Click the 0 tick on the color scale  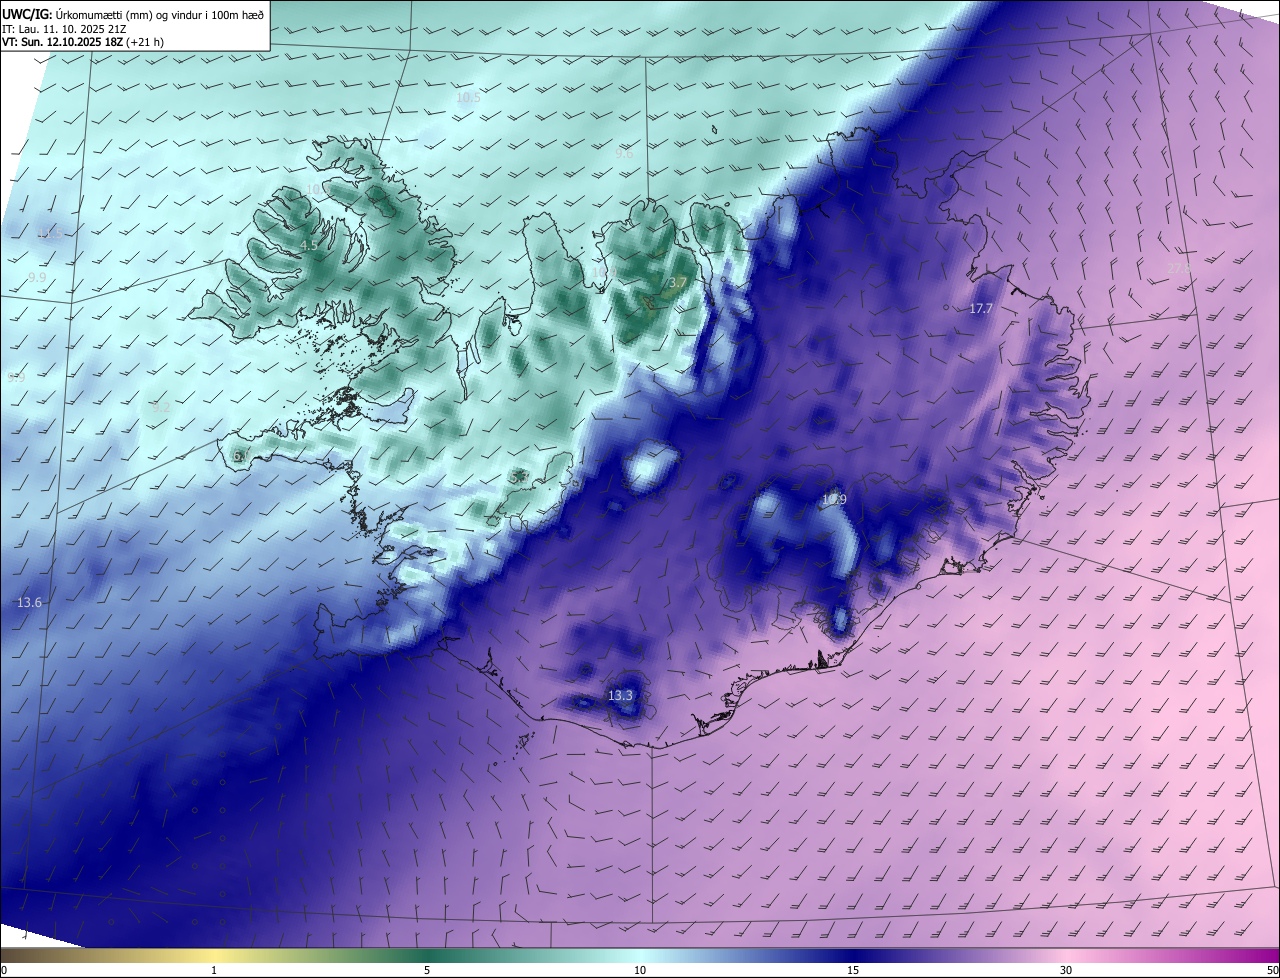pos(4,970)
